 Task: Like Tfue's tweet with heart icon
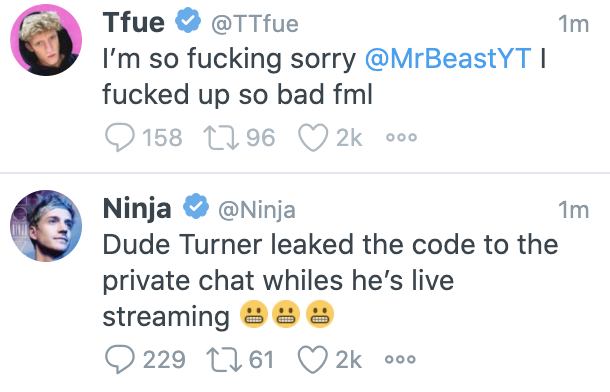pyautogui.click(x=313, y=137)
